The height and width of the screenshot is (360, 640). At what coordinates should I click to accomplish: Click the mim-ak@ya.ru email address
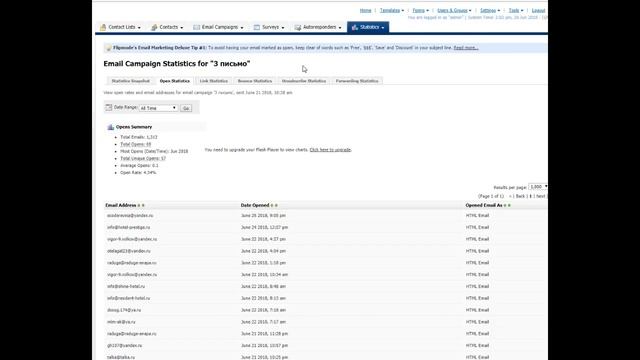coord(121,322)
